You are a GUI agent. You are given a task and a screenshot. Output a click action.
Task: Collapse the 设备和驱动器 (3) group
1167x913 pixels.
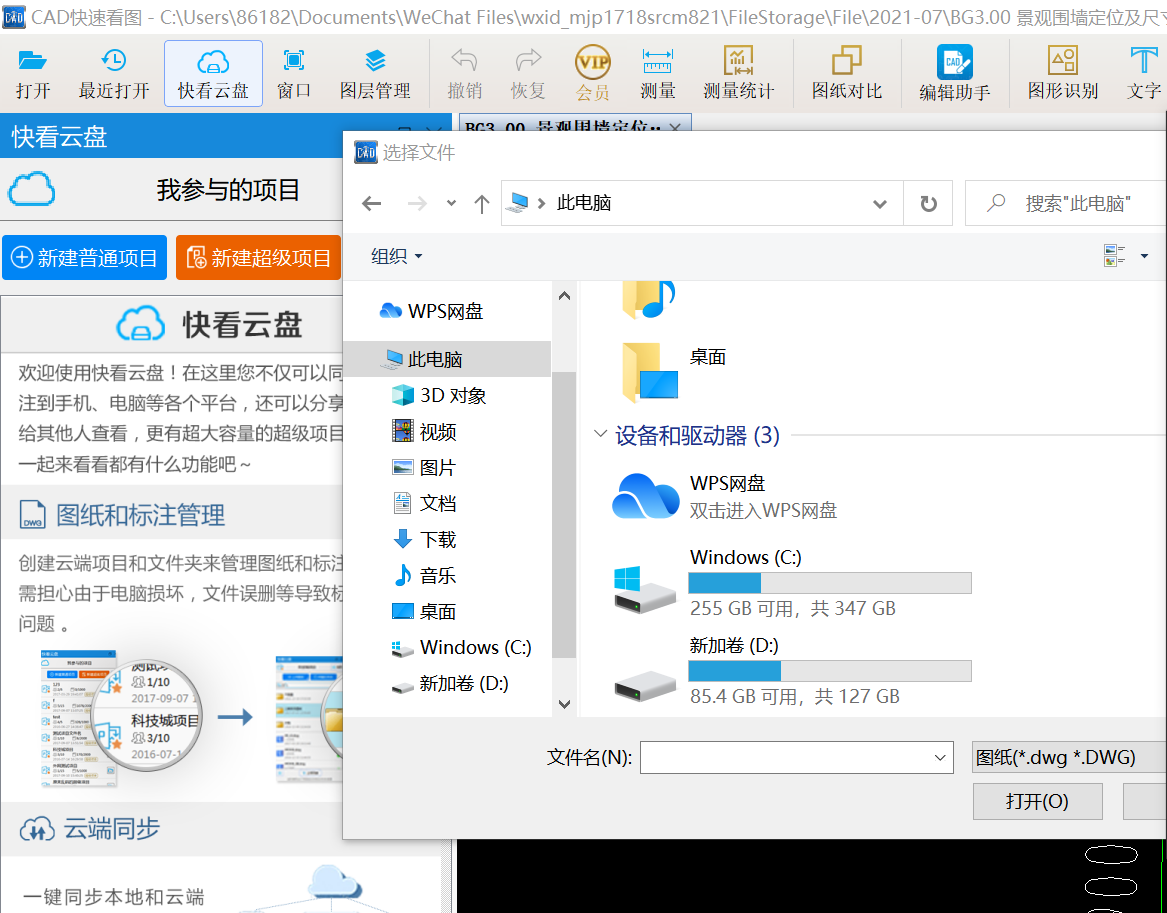(x=600, y=434)
